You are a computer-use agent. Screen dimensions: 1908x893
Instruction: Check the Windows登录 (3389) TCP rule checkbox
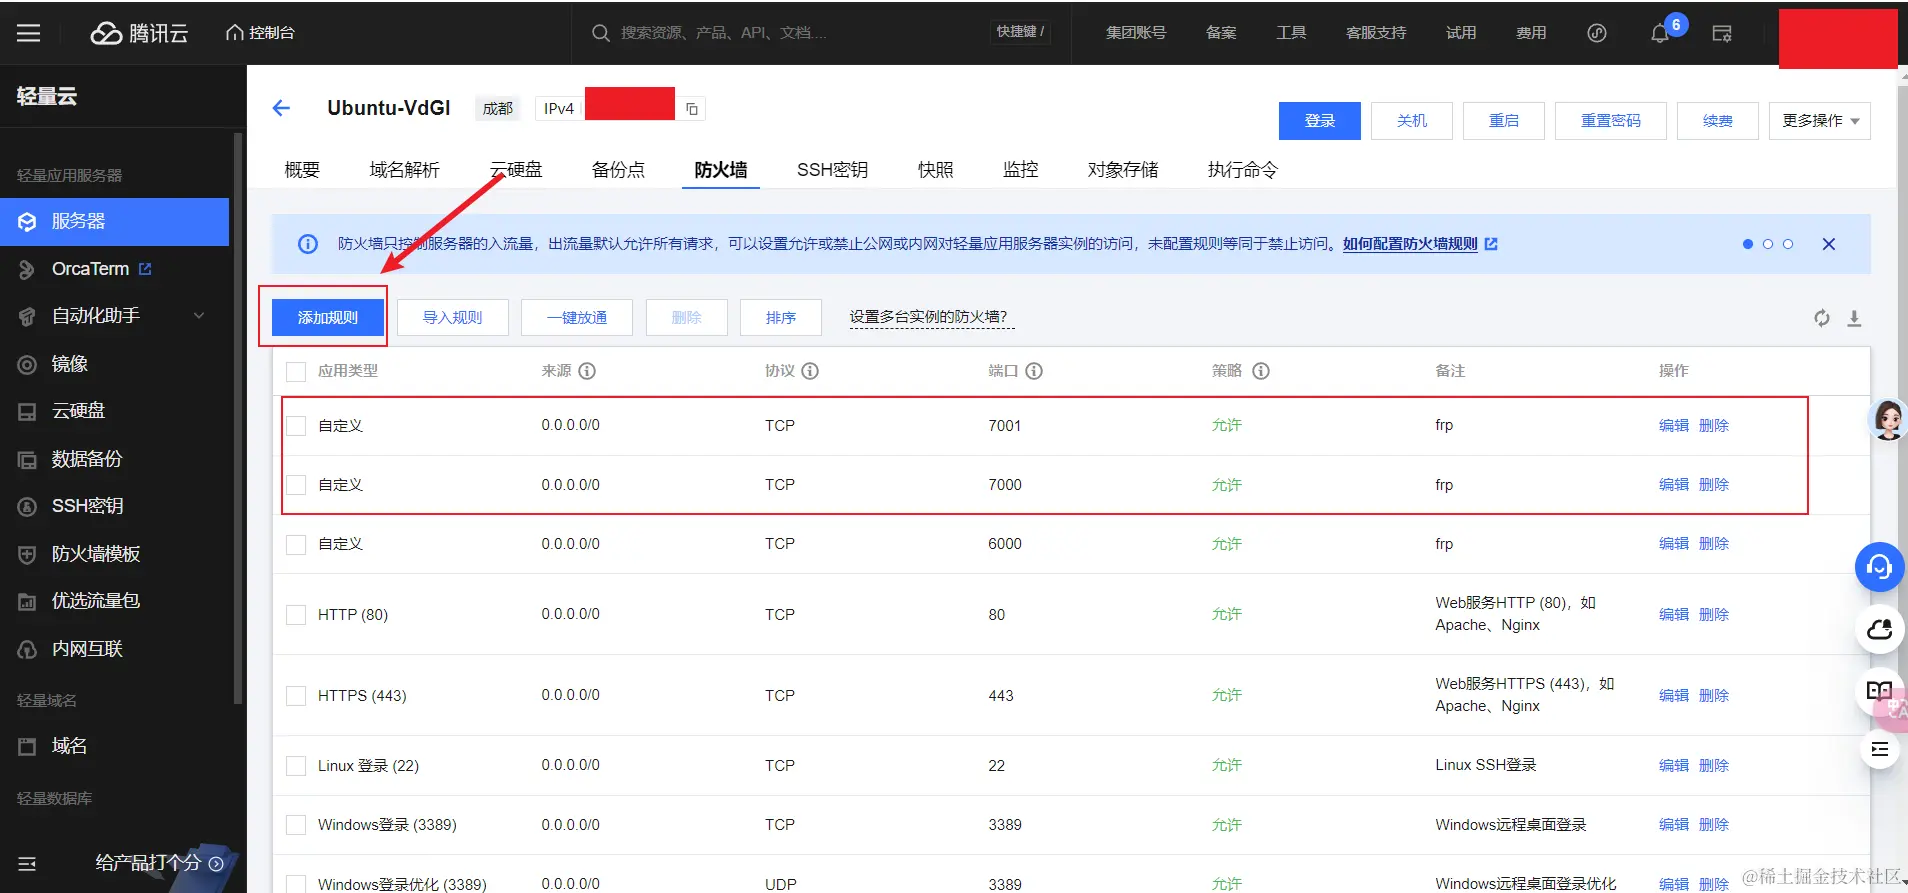pos(296,825)
